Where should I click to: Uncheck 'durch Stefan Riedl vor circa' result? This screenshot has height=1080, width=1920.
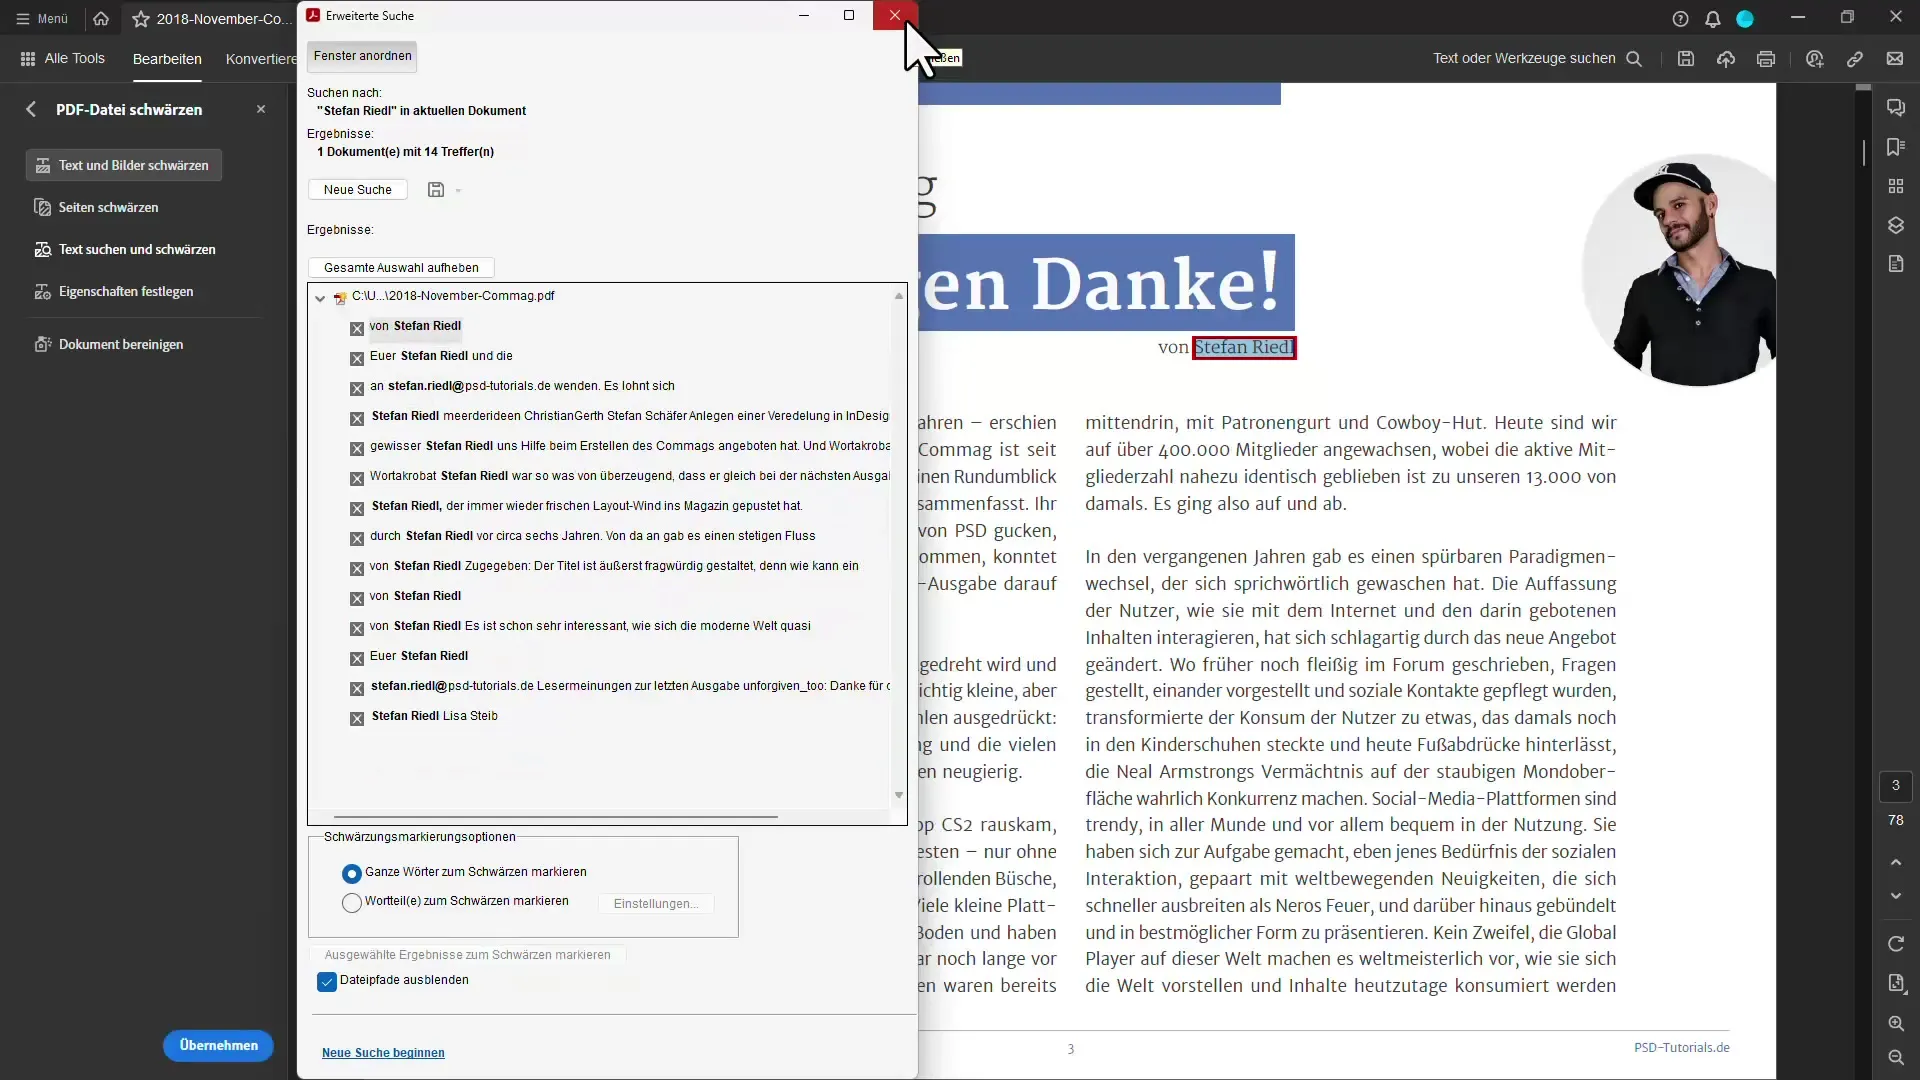click(x=357, y=538)
